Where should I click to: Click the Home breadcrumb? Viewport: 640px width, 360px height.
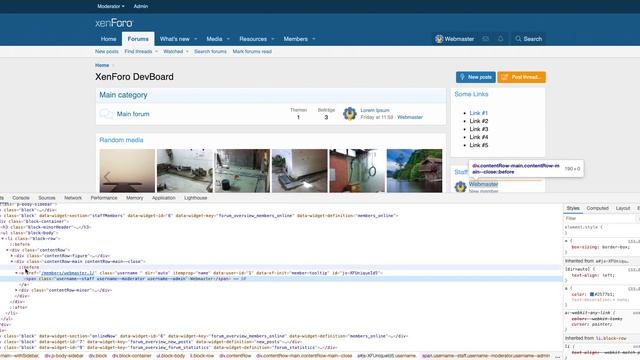pos(102,65)
